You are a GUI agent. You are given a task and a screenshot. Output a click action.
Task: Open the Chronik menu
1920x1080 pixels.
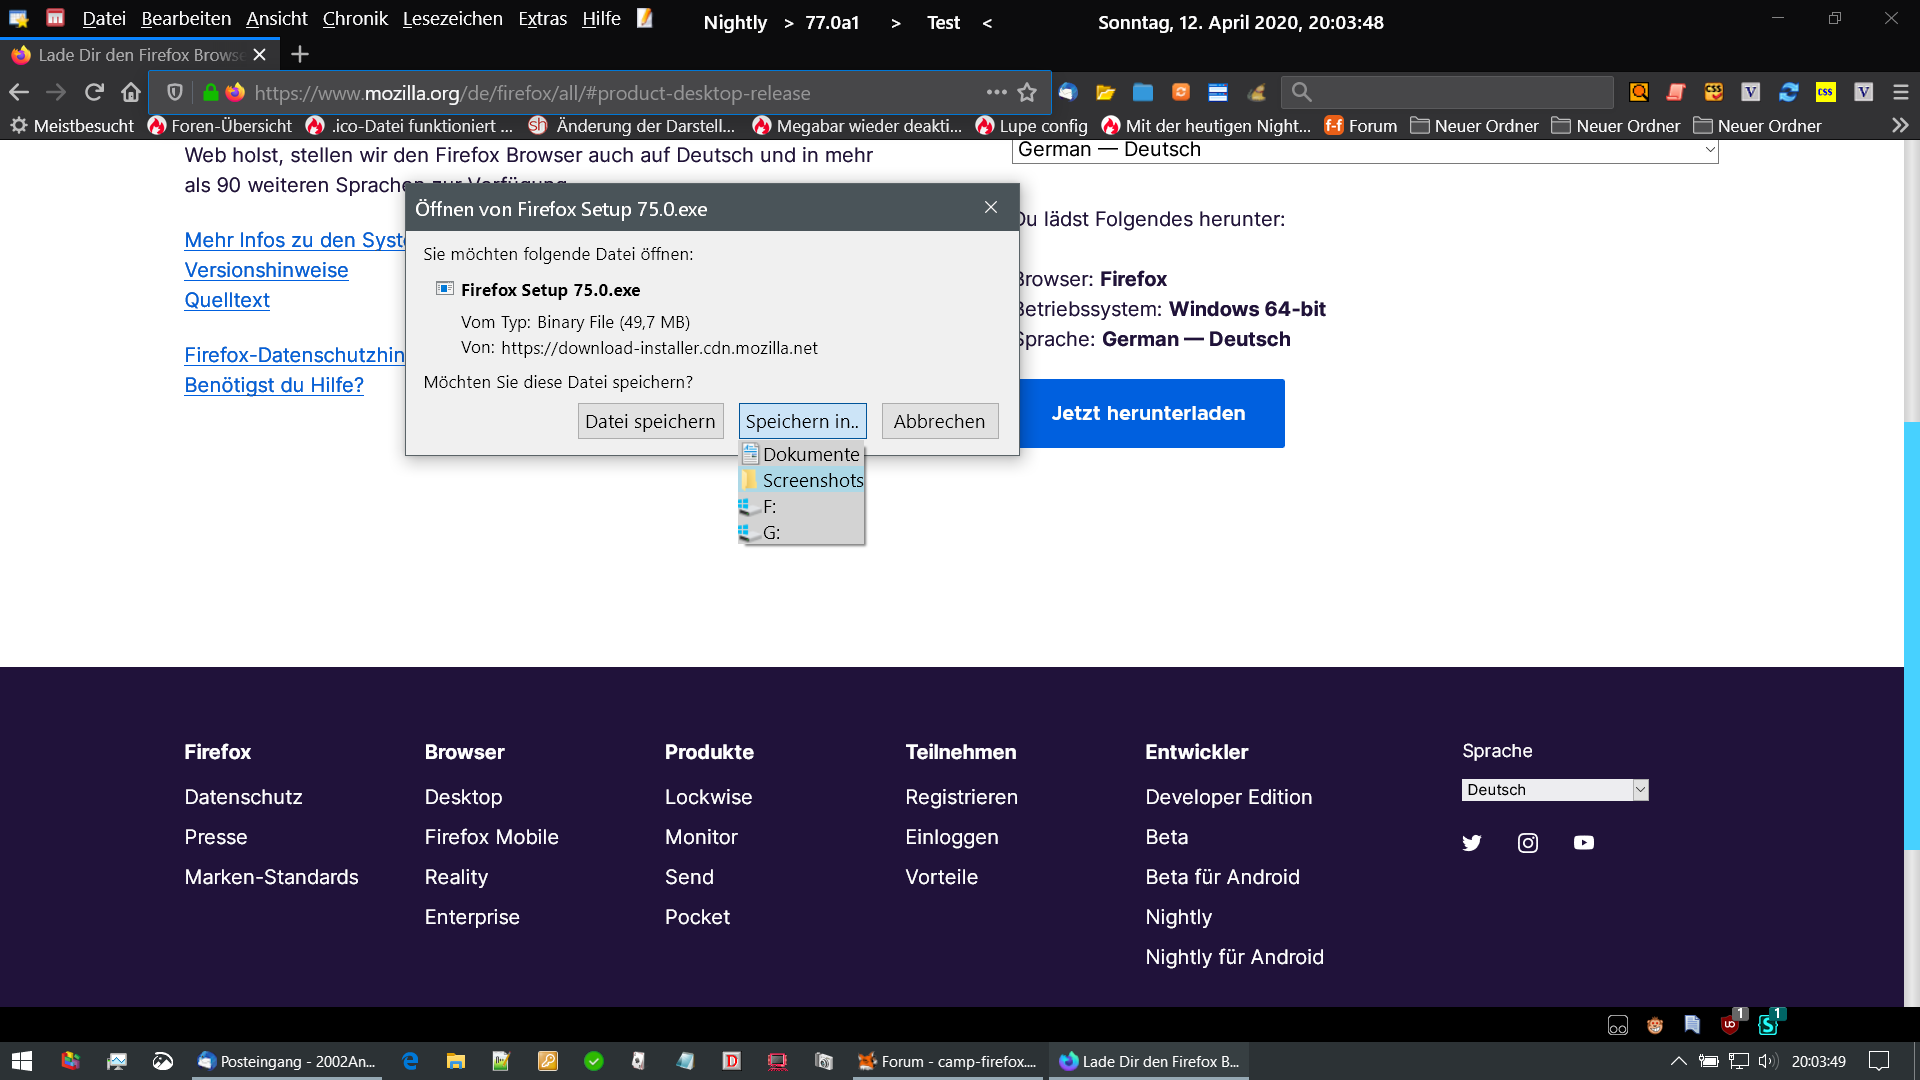(x=354, y=19)
